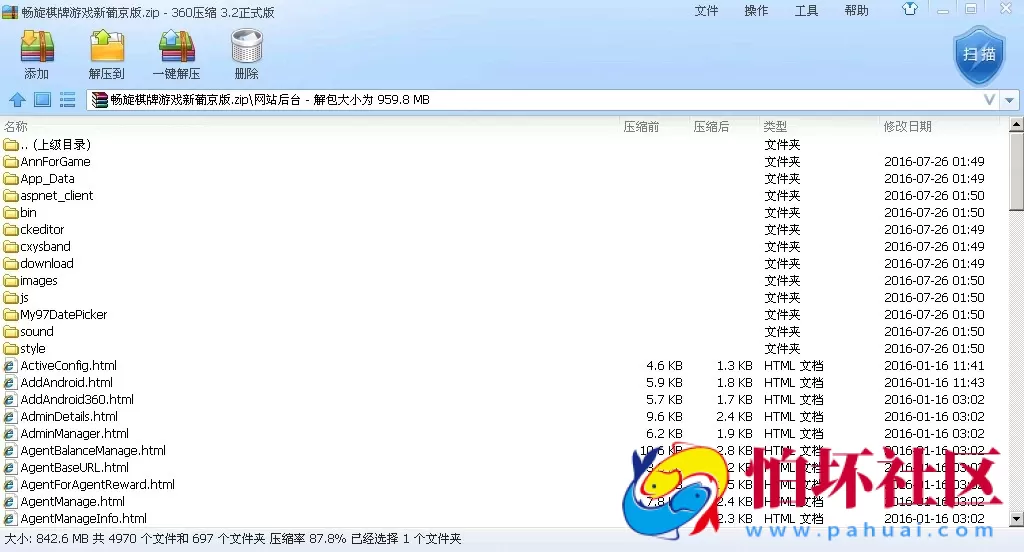Click the 1.8 KB compressed size of AddAndroid.html
The height and width of the screenshot is (552, 1024).
click(734, 383)
